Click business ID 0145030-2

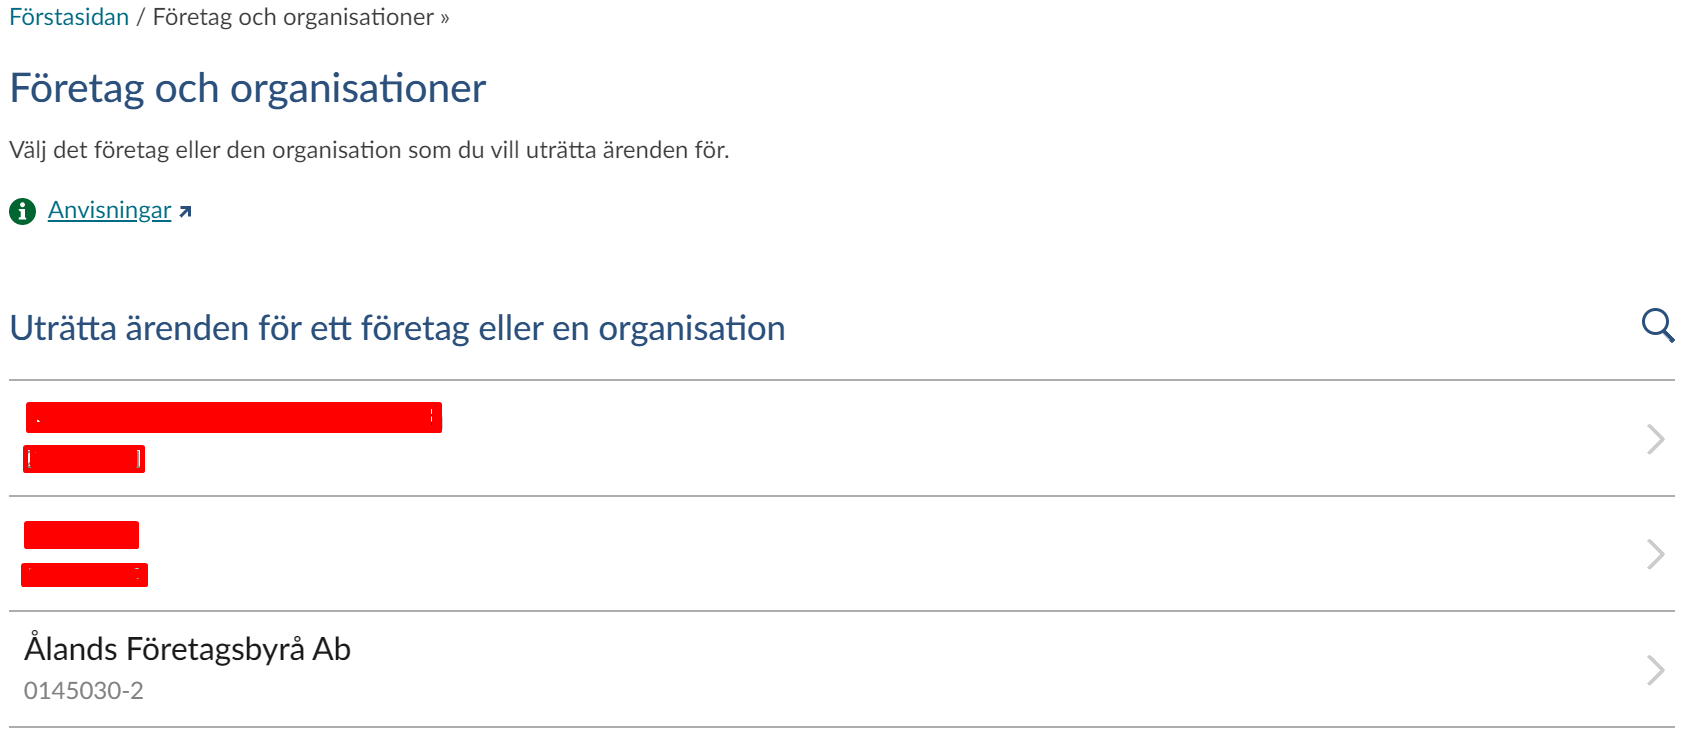click(84, 691)
